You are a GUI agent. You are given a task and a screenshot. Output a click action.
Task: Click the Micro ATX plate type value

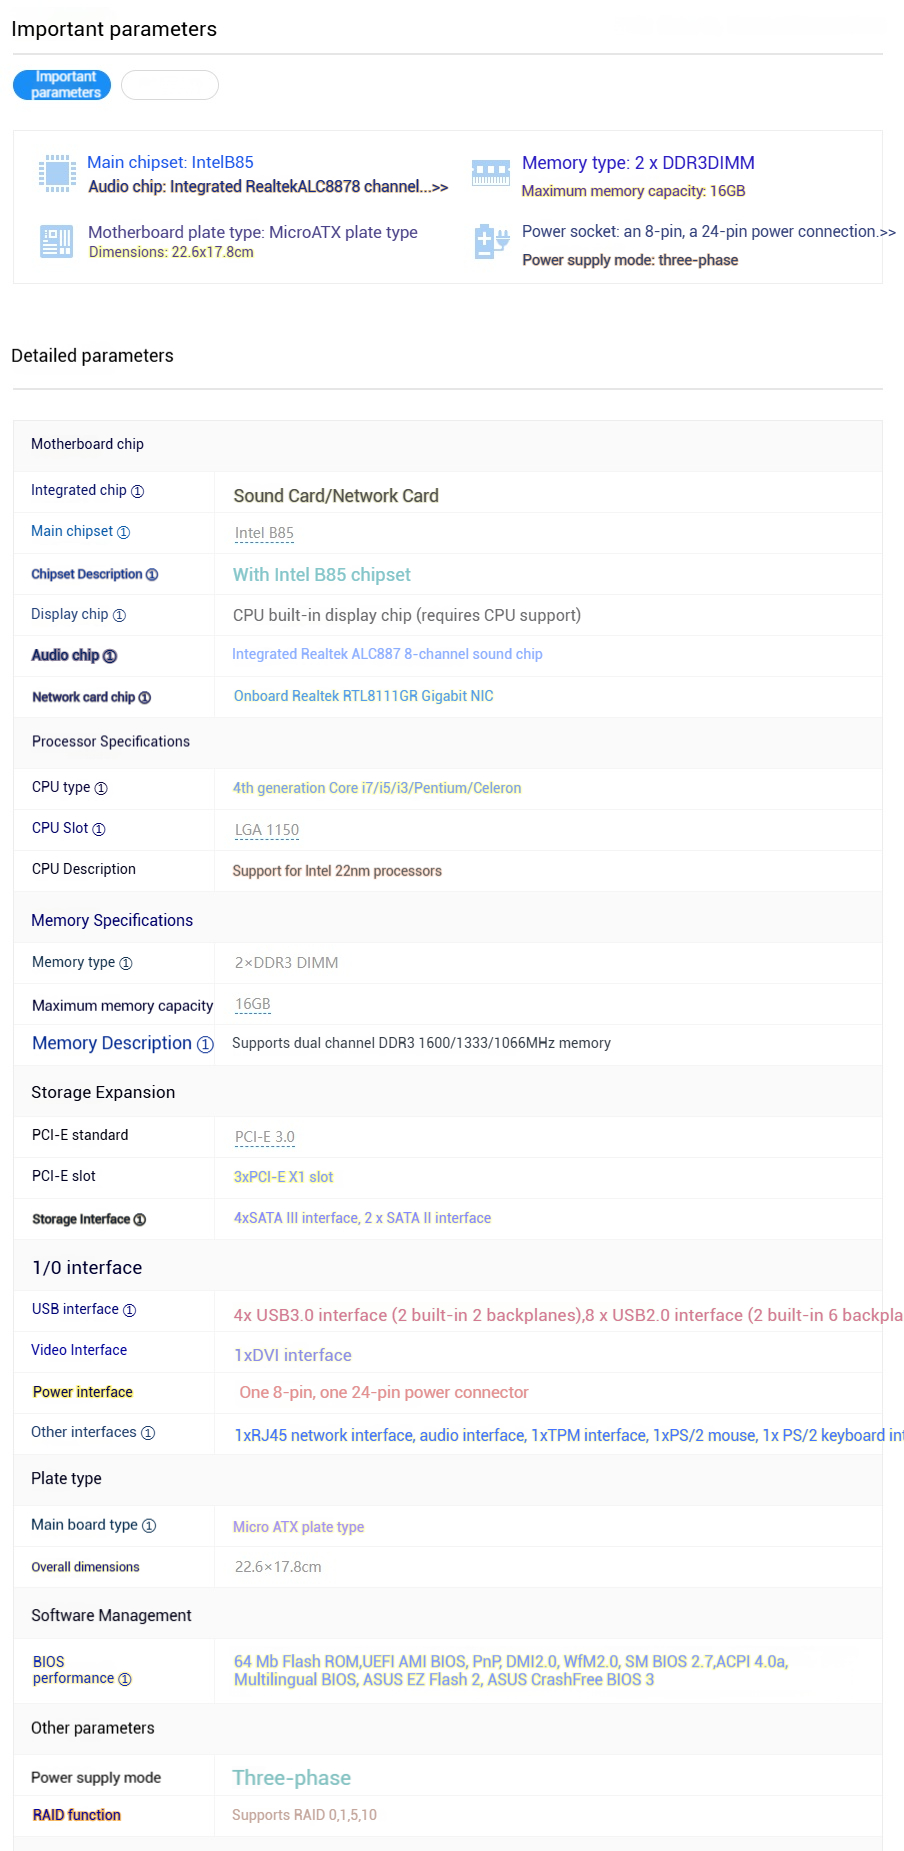(x=299, y=1527)
